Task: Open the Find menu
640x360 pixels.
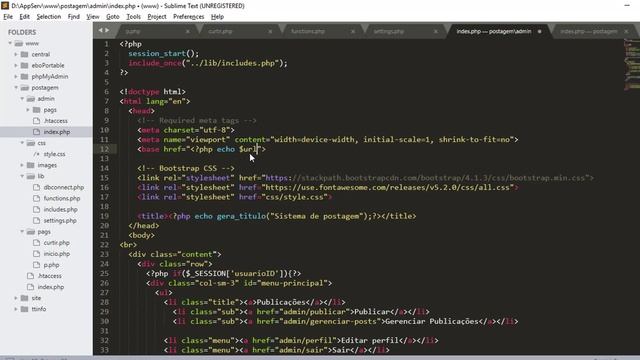Action: tap(74, 17)
